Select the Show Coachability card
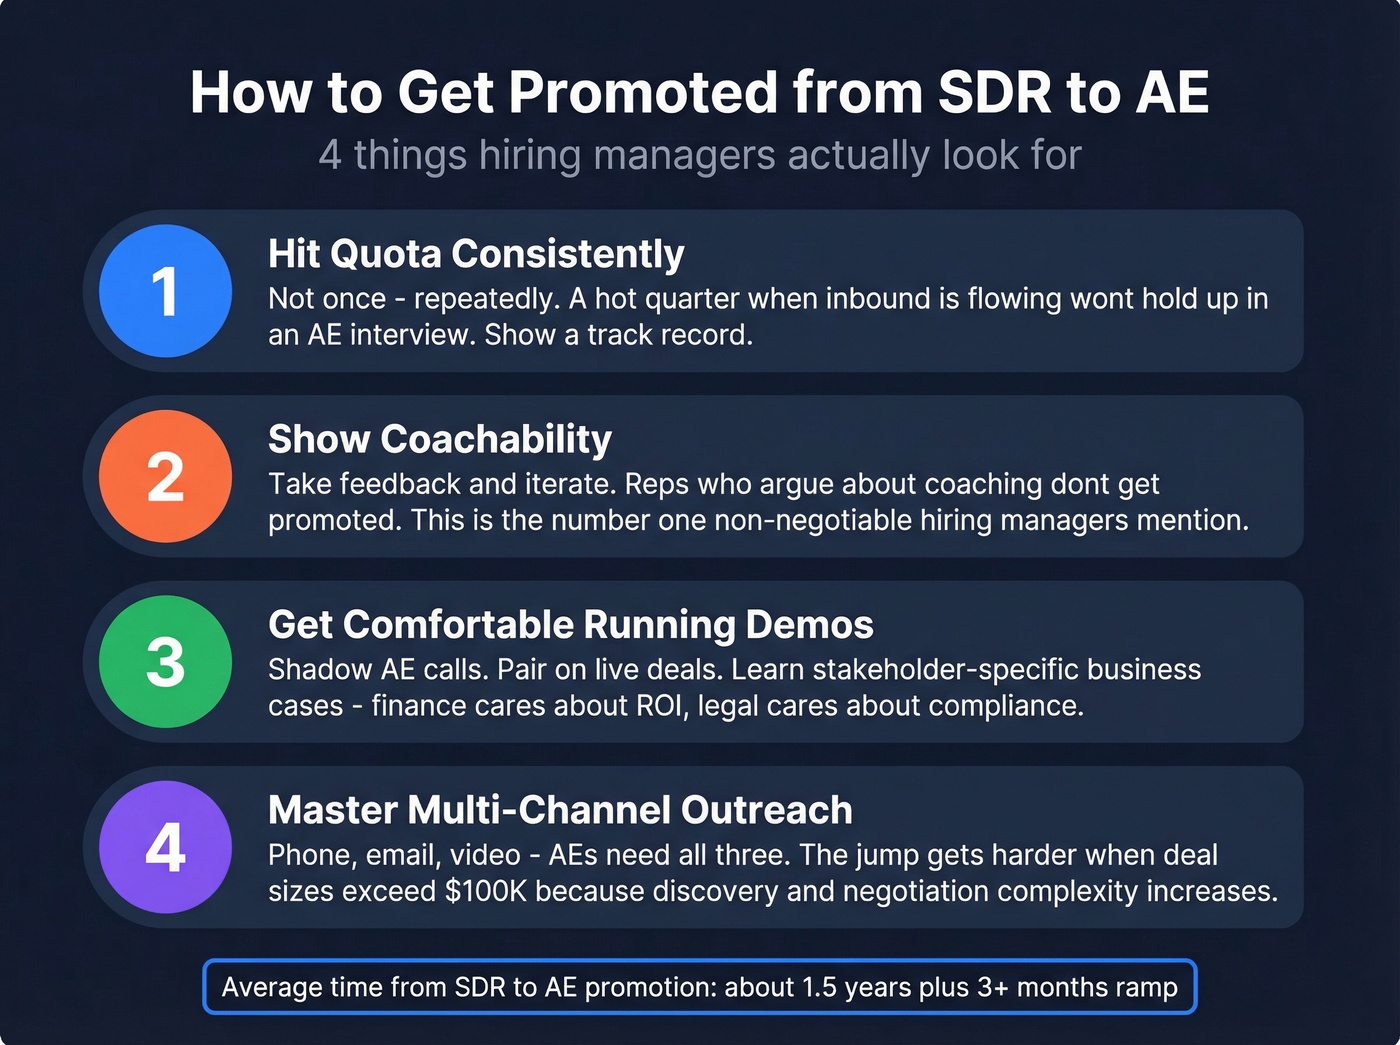Screen dimensions: 1400x1045 pyautogui.click(x=700, y=476)
